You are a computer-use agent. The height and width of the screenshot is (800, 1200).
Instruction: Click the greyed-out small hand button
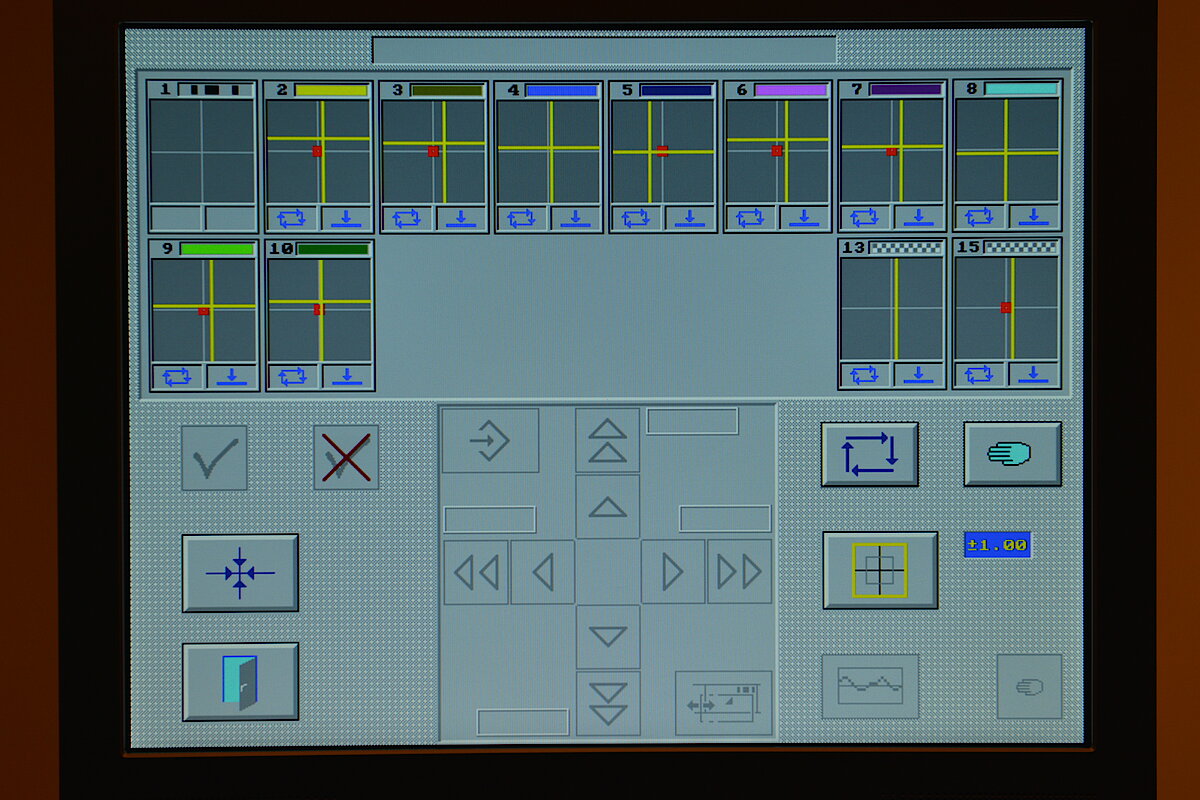[x=1029, y=686]
